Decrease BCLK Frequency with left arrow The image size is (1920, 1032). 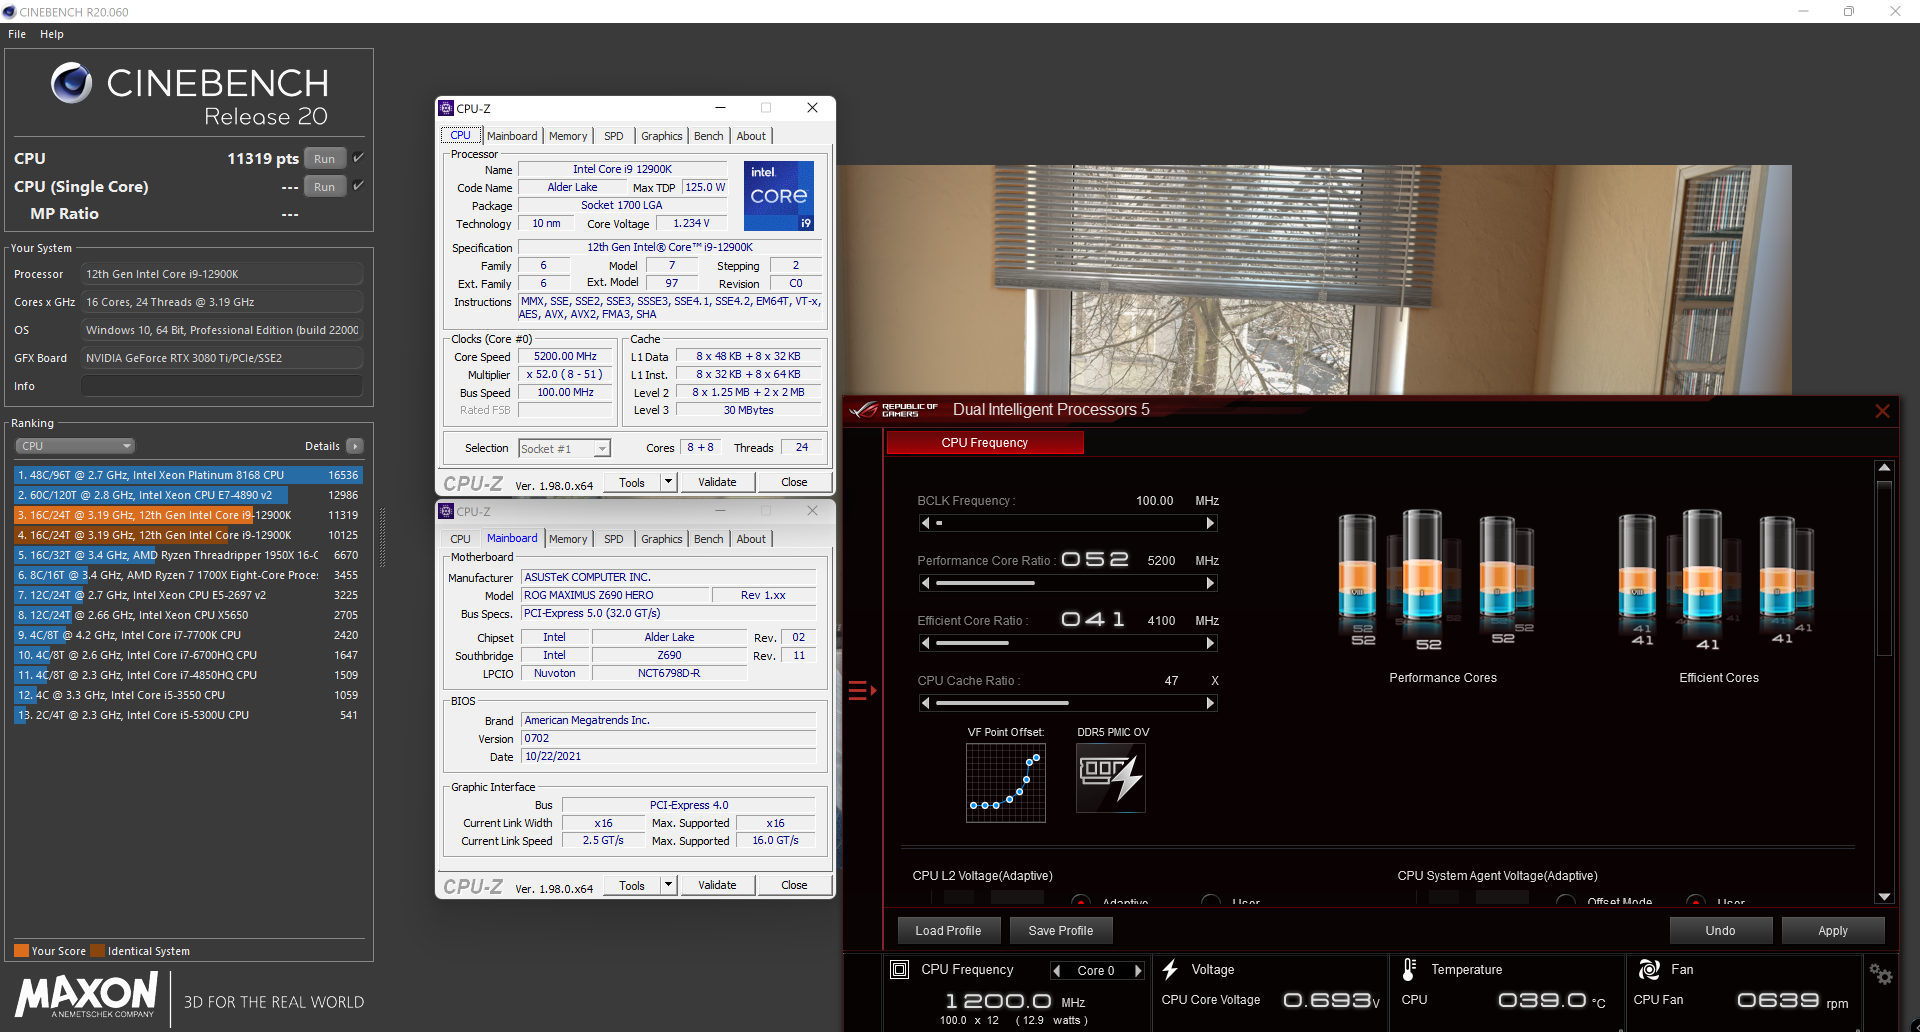click(925, 523)
